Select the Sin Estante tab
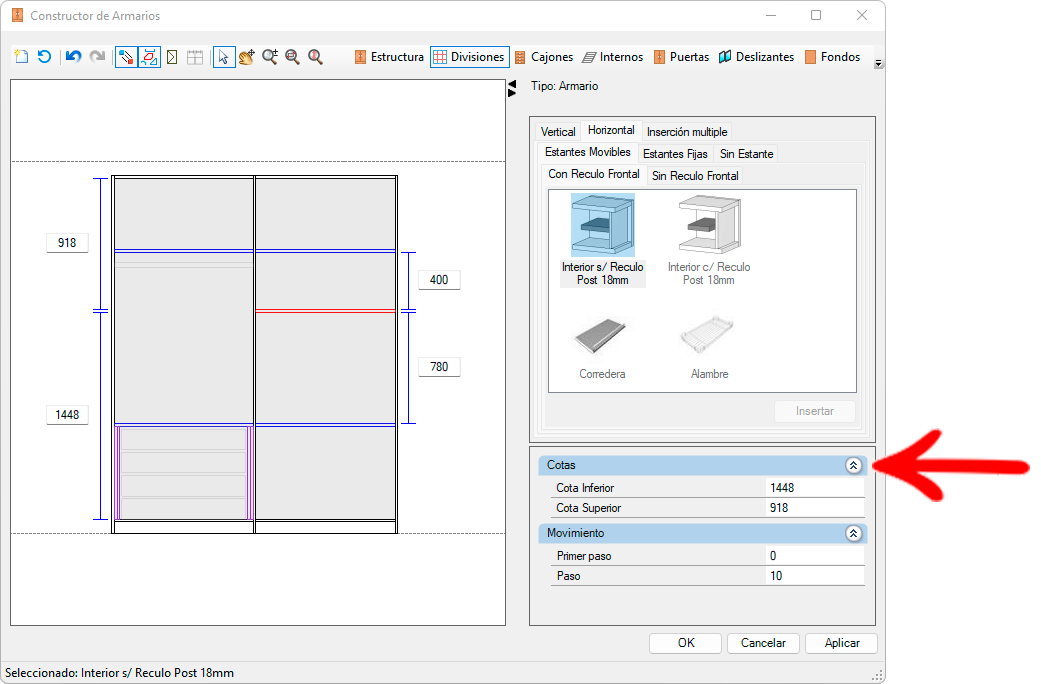The image size is (1041, 684). [746, 153]
